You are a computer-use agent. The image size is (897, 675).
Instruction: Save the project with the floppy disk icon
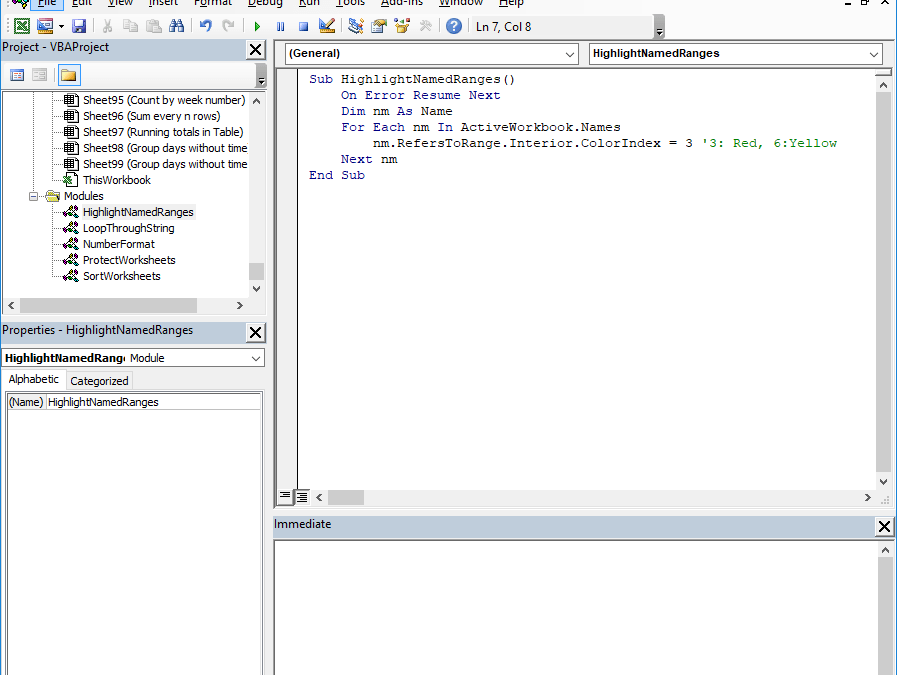point(79,26)
